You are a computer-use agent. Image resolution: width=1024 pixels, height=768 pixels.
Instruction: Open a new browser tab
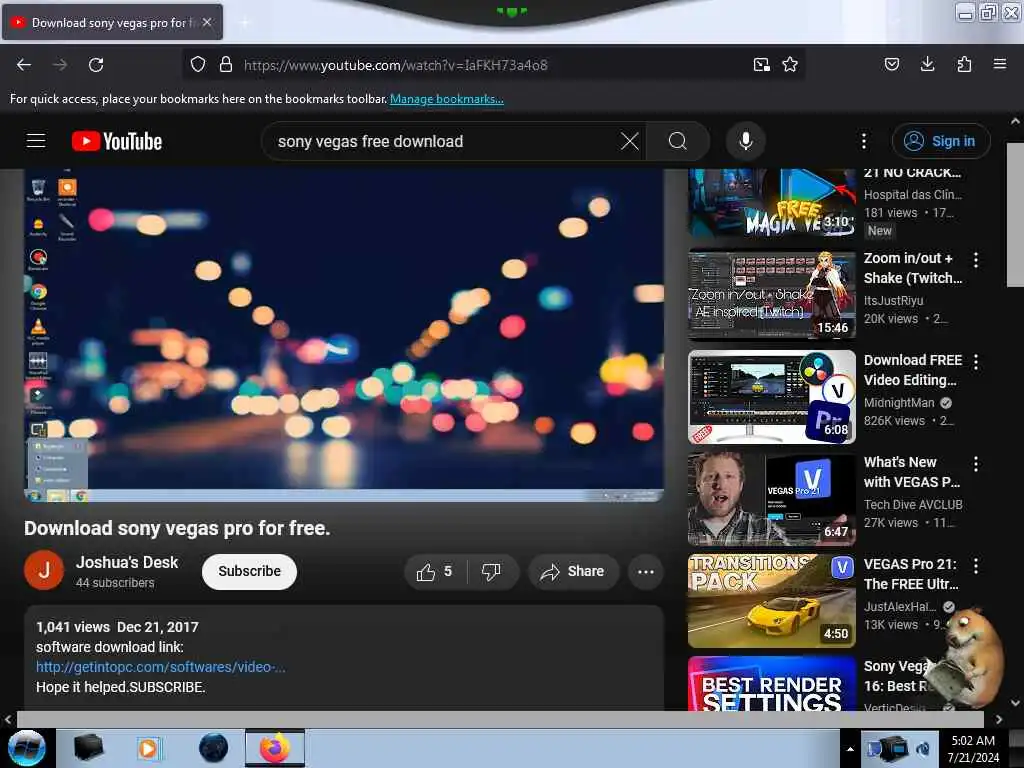point(245,22)
